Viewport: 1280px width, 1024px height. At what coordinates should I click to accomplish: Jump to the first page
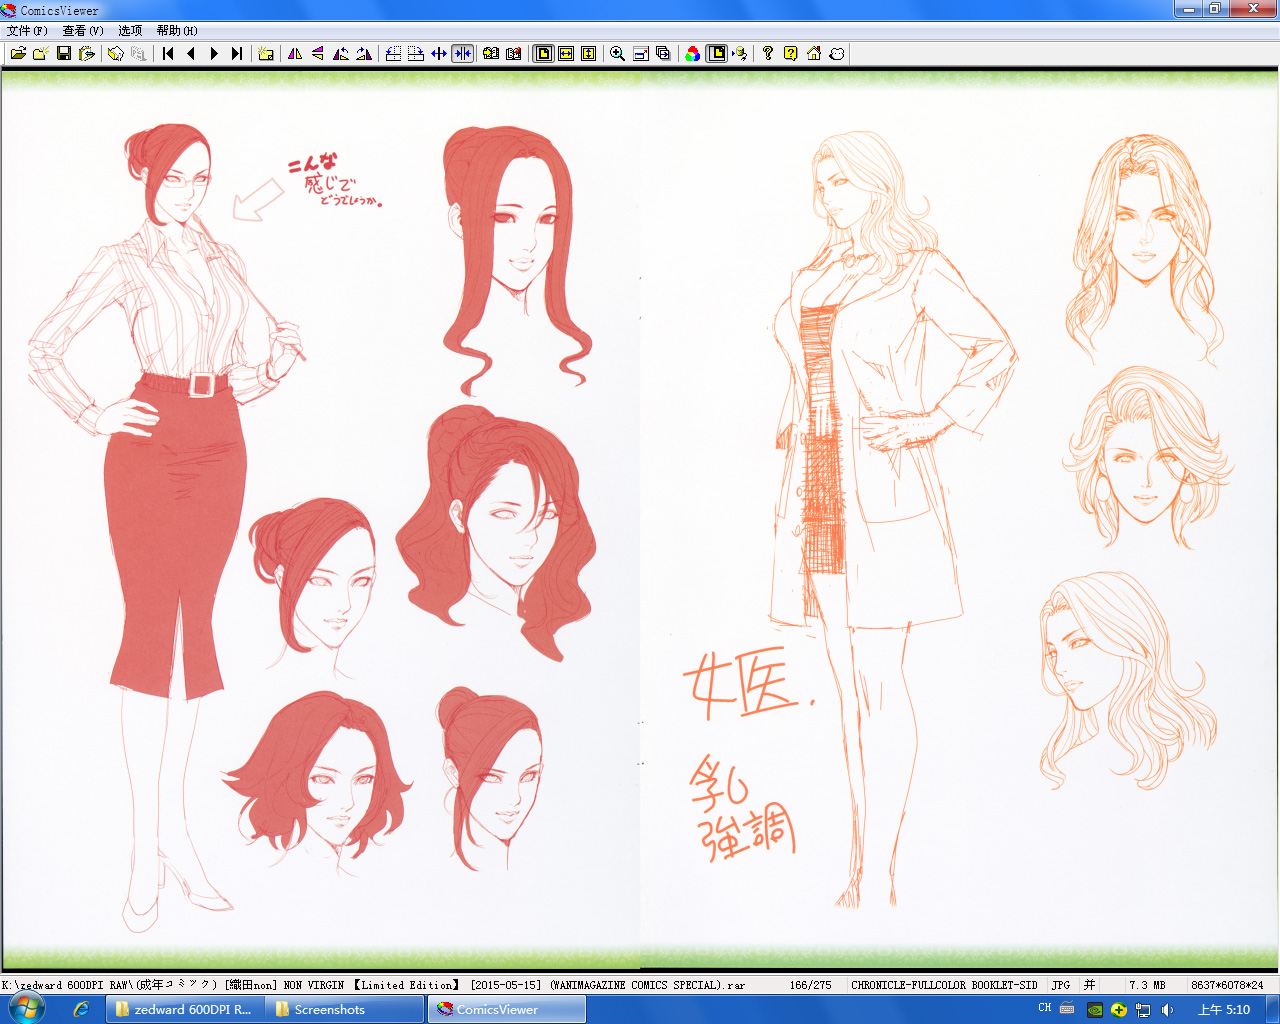coord(168,54)
